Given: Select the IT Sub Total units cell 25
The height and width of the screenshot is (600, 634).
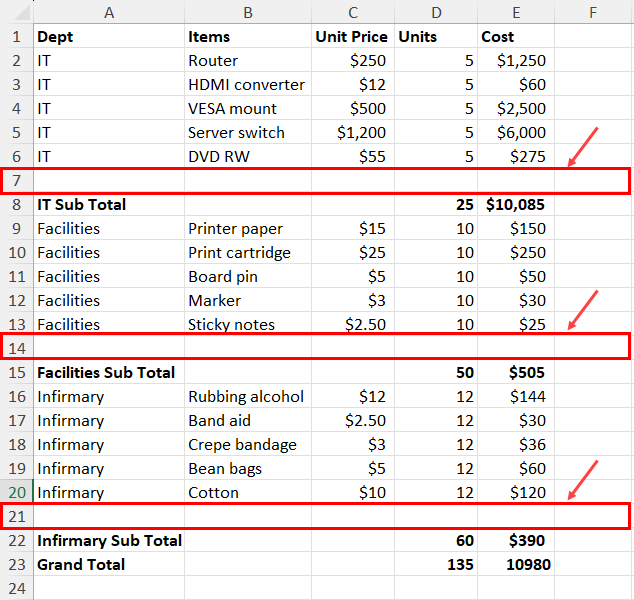Looking at the screenshot, I should coord(436,205).
